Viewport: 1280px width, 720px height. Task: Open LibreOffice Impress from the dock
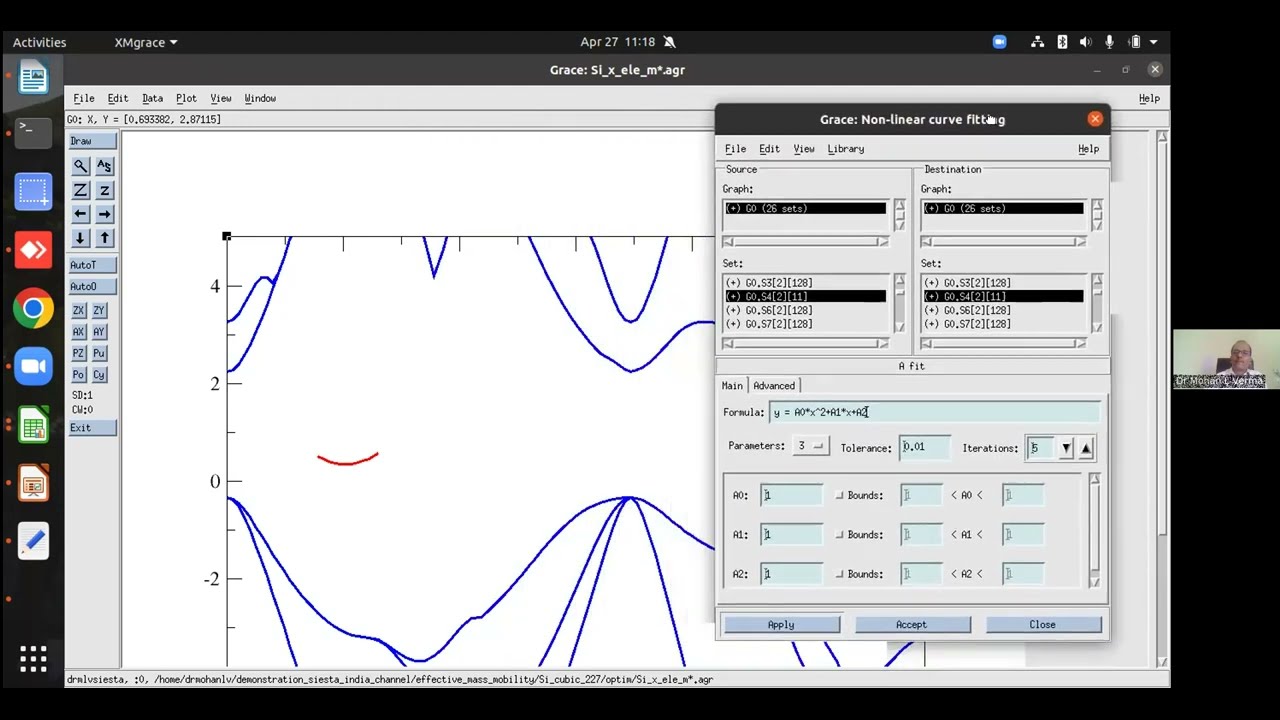33,483
